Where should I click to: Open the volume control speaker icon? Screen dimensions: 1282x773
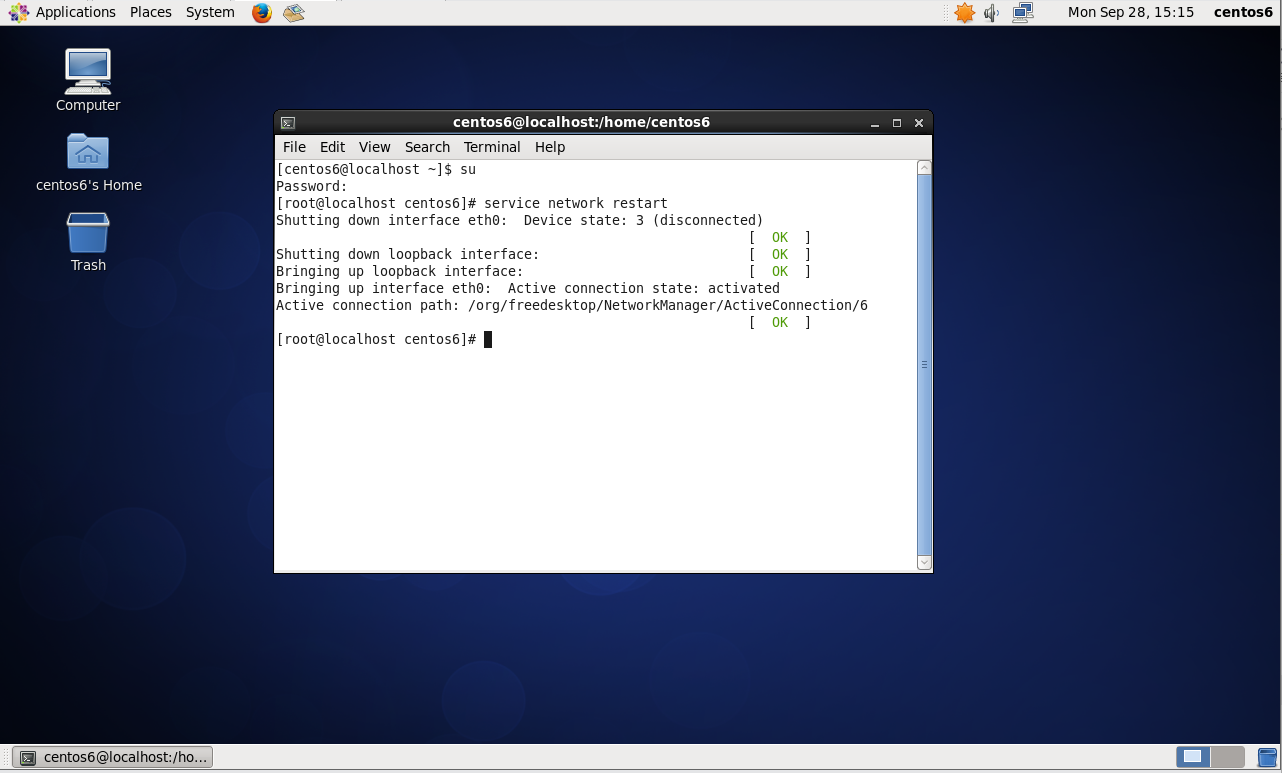pos(992,13)
